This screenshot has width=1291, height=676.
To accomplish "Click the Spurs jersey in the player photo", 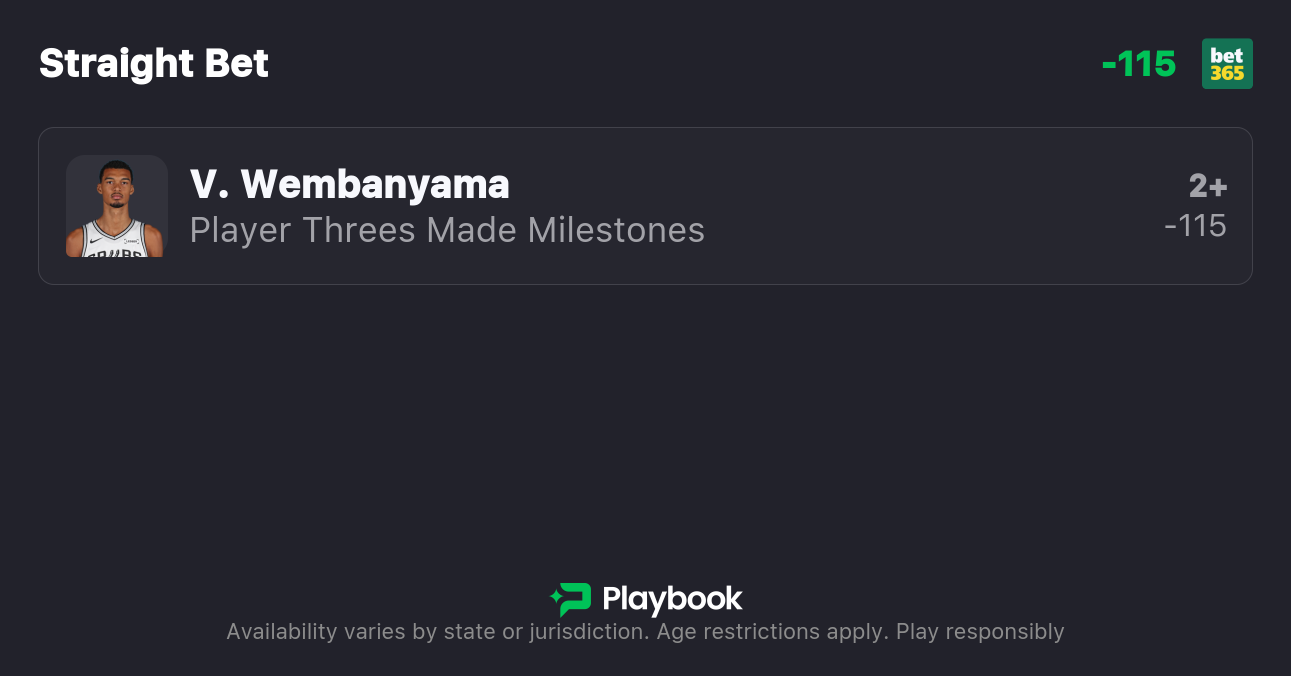I will [116, 243].
